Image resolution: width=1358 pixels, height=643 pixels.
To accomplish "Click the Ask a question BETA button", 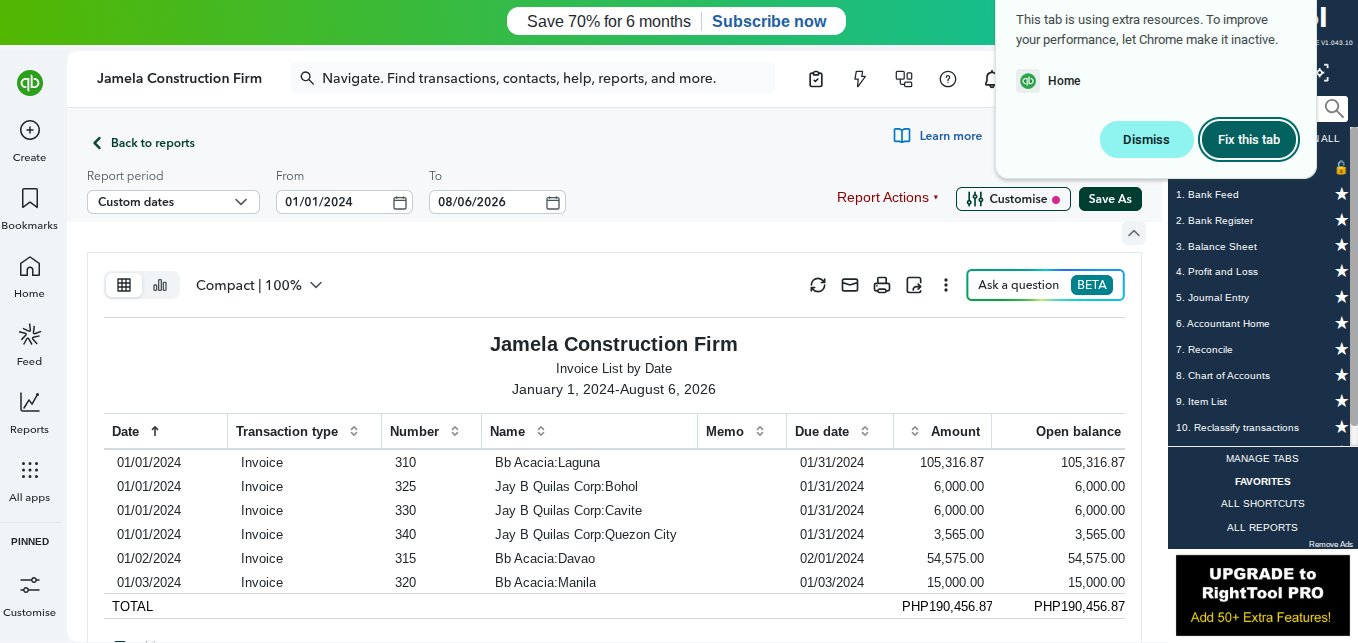I will click(1045, 285).
